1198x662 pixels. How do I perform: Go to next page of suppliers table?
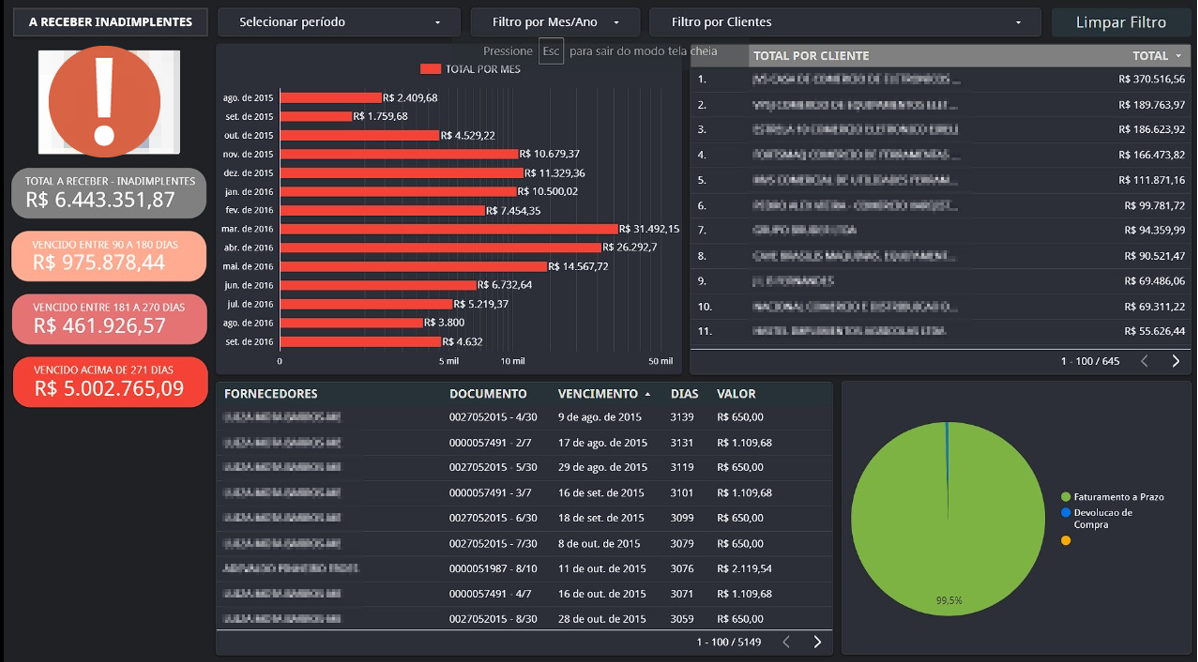(x=818, y=641)
